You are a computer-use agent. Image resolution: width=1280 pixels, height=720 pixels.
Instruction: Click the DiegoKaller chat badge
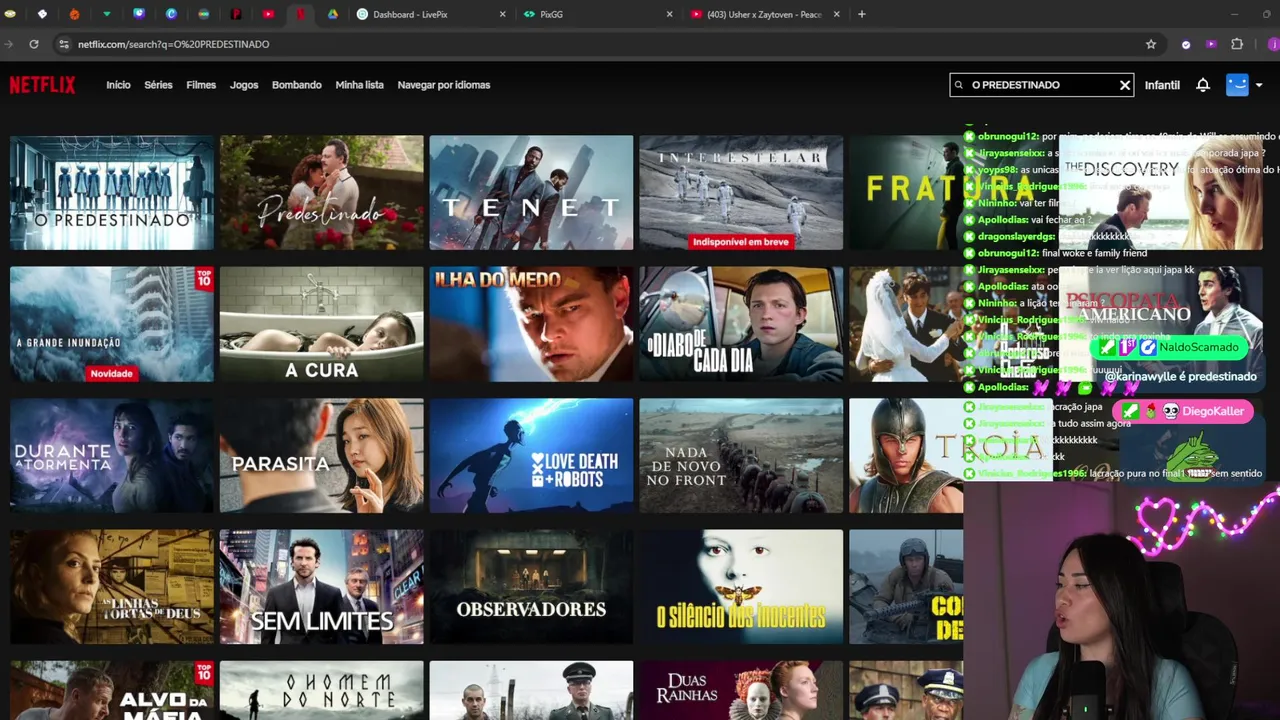pyautogui.click(x=1183, y=411)
